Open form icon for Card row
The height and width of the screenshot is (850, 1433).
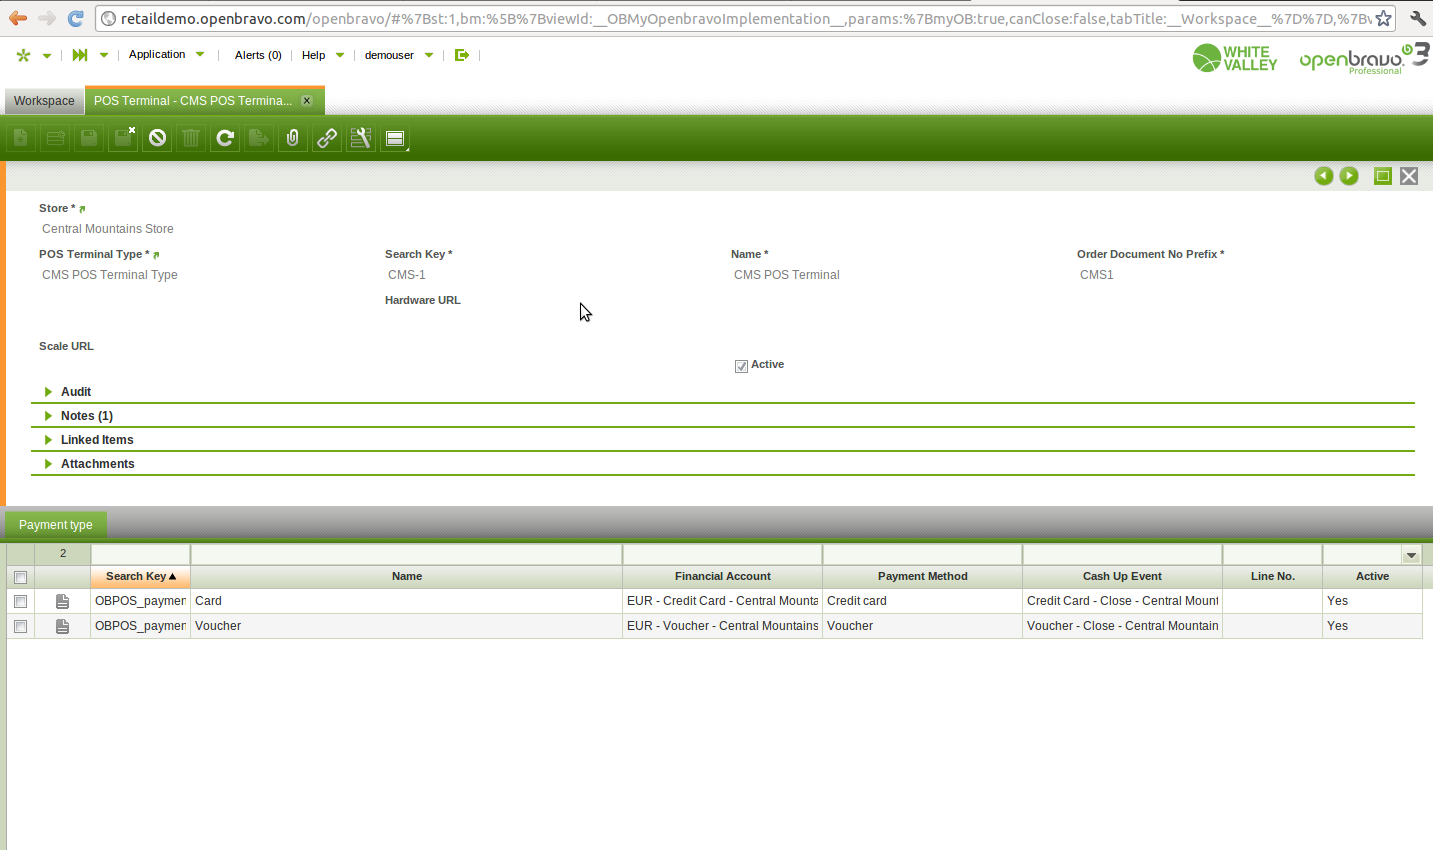(x=62, y=601)
